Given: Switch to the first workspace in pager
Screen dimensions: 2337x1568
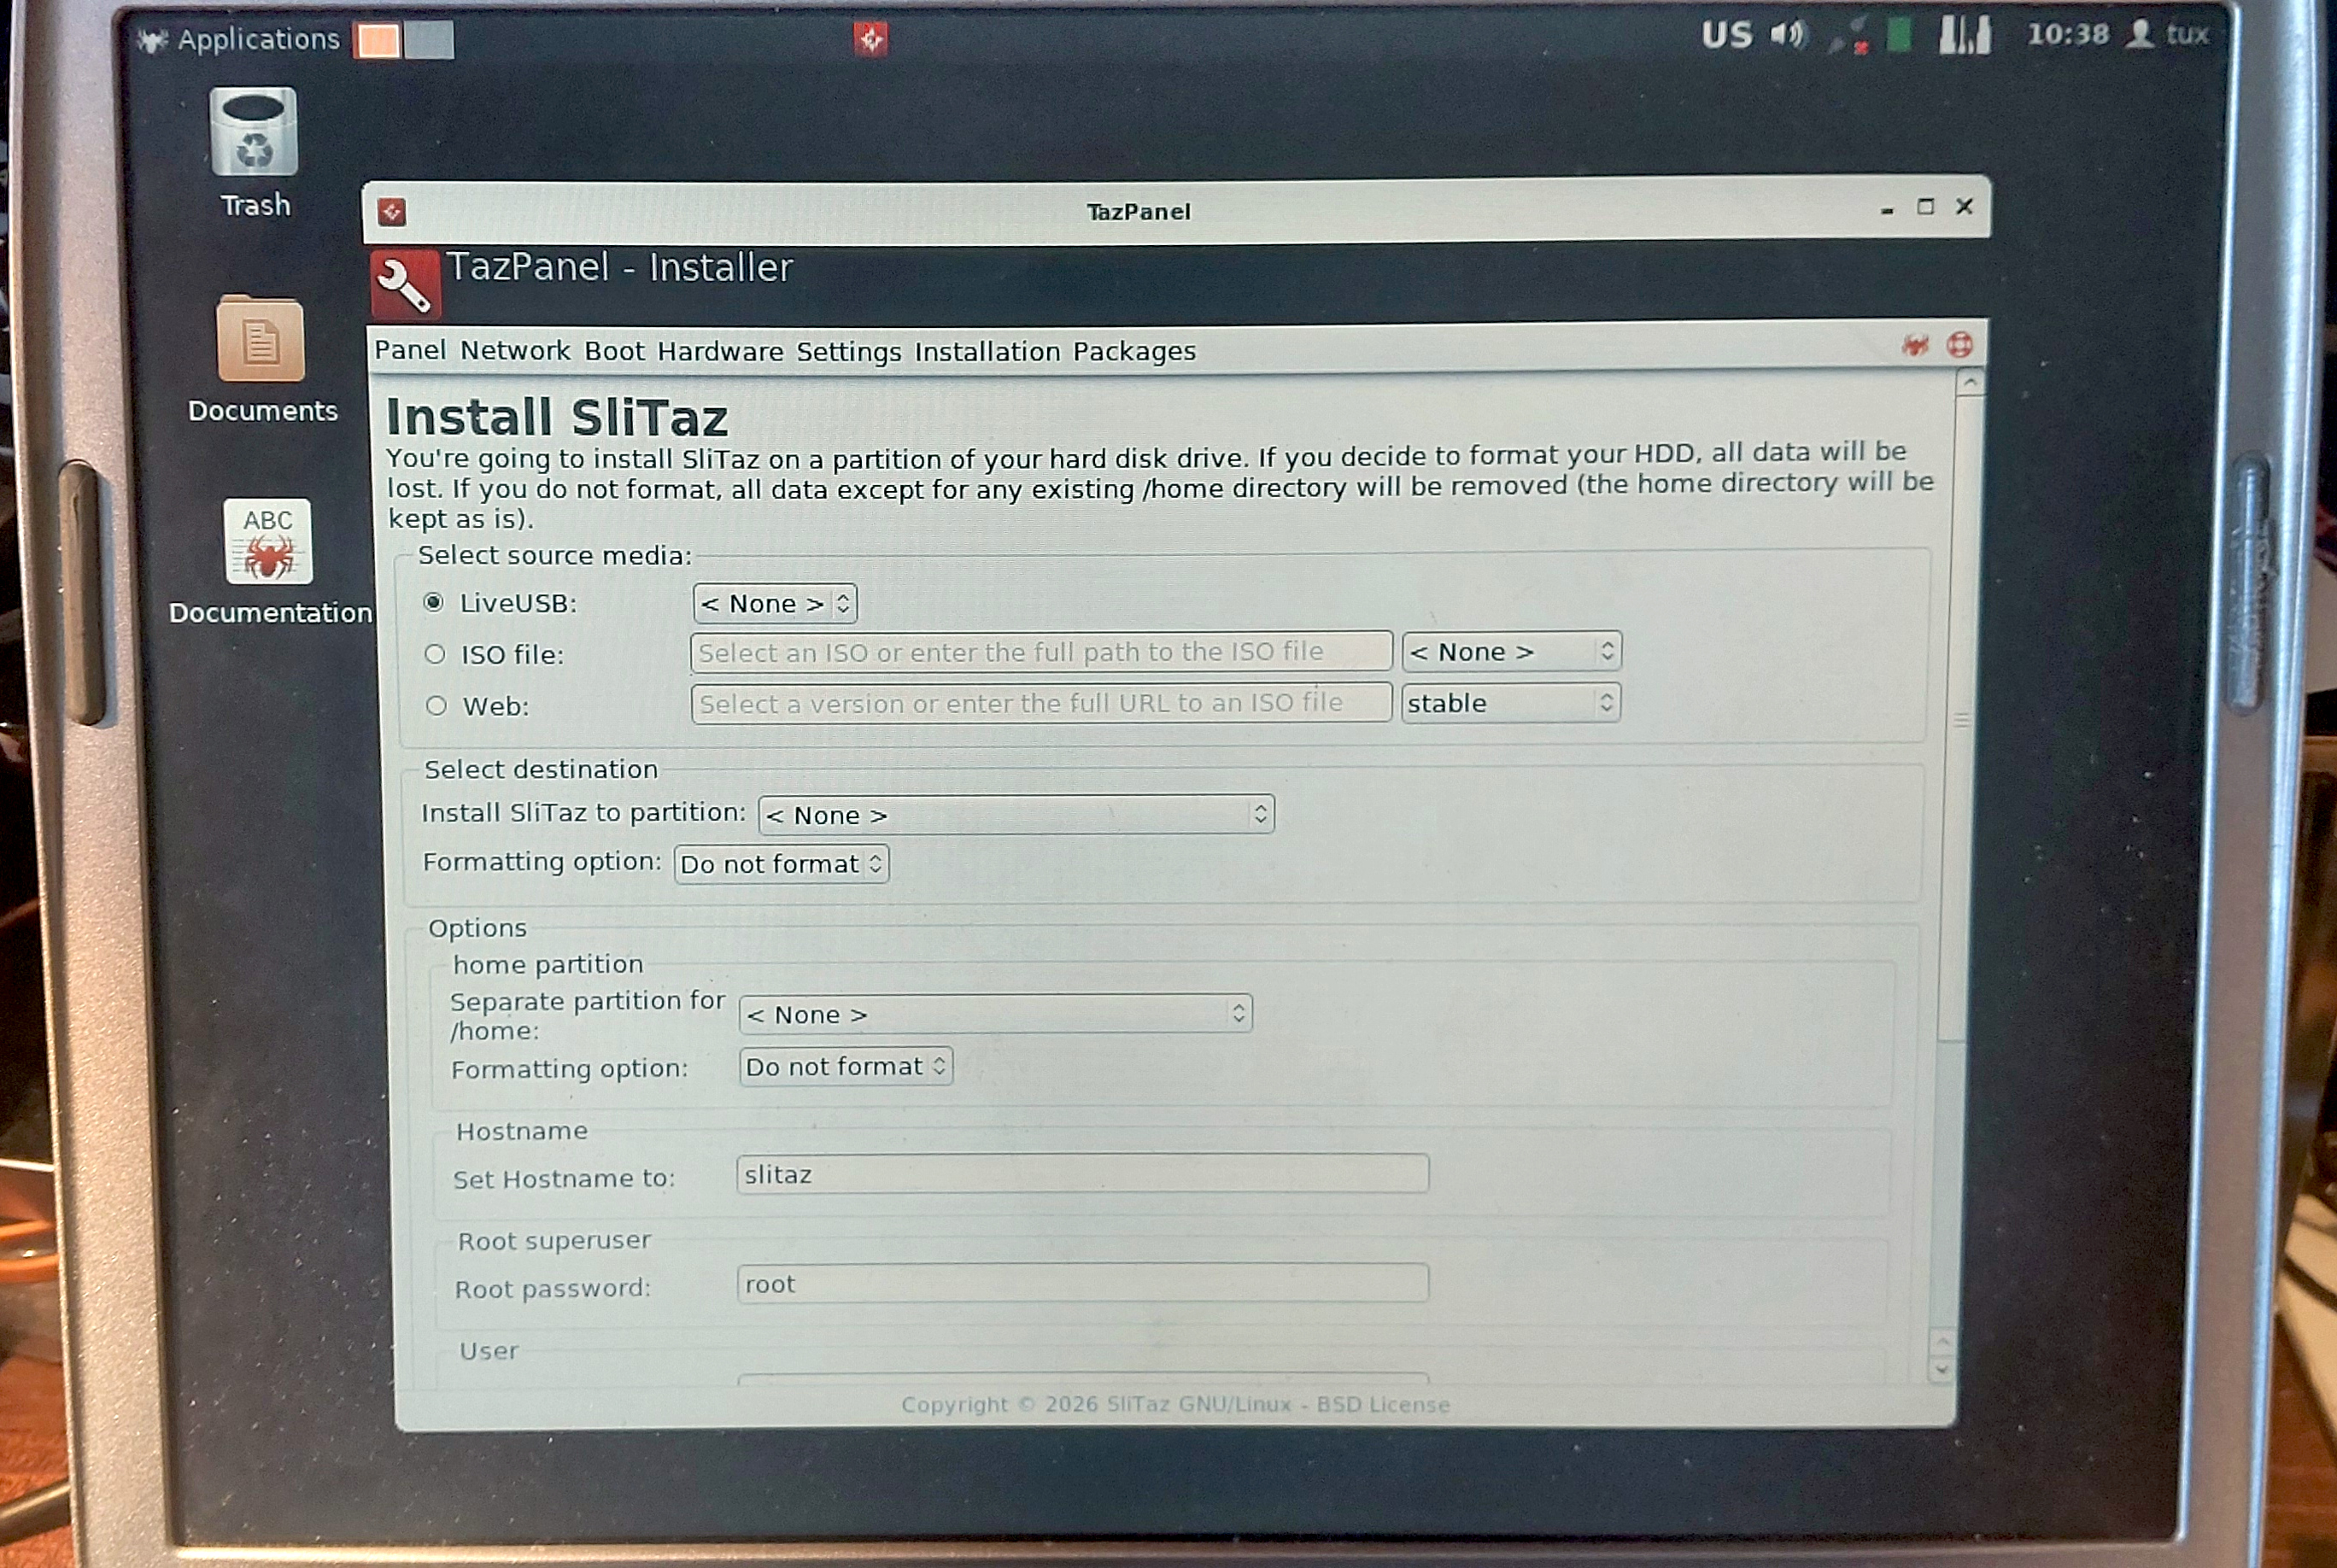Looking at the screenshot, I should tap(377, 41).
